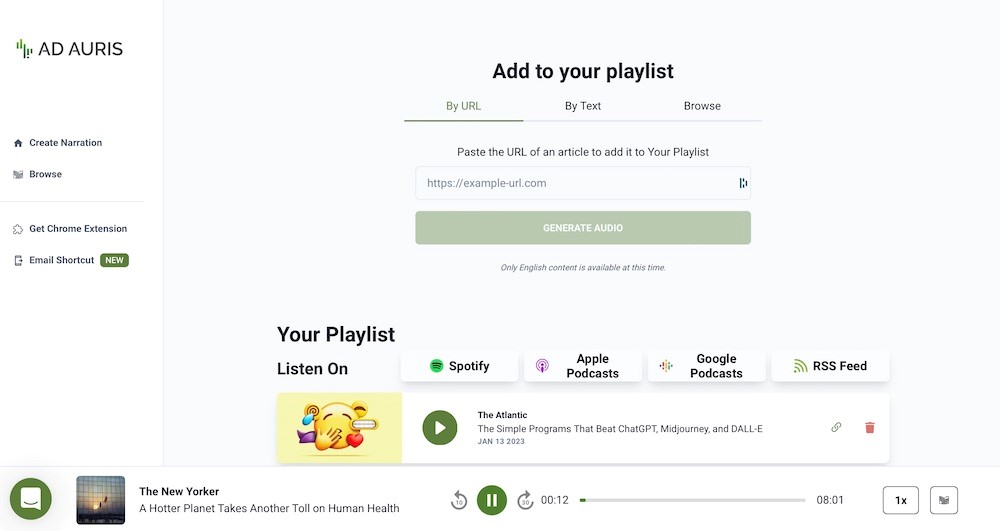1000x531 pixels.
Task: Open Apple Podcasts listening option
Action: [583, 366]
